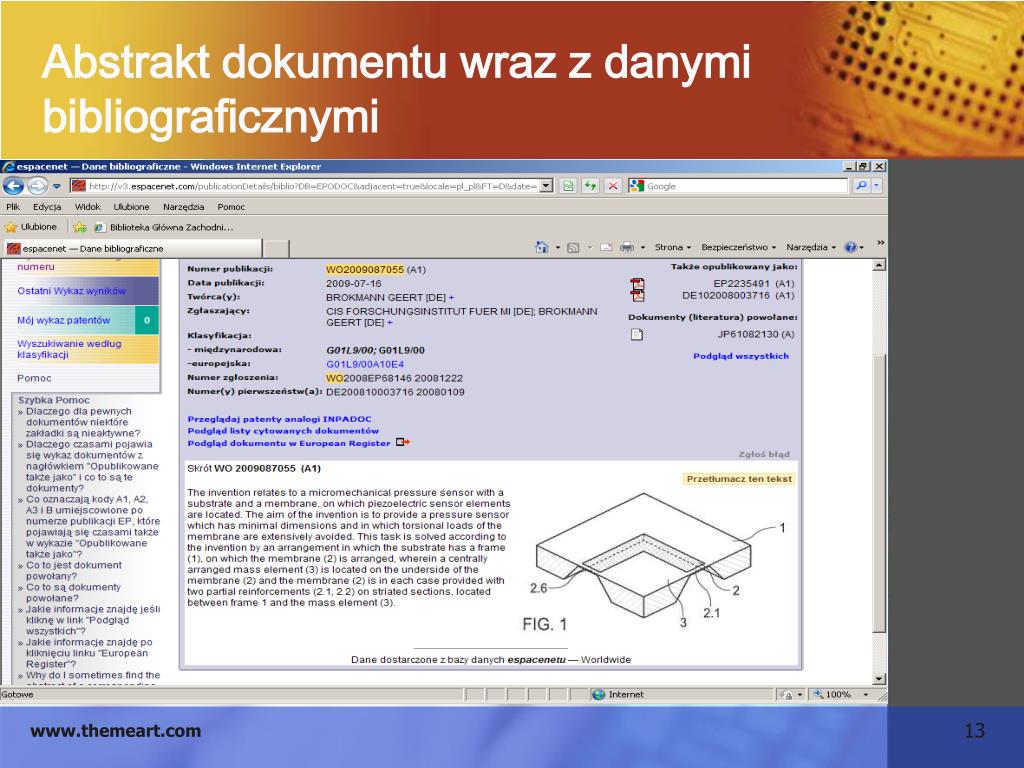Open the Plik menu

click(13, 207)
